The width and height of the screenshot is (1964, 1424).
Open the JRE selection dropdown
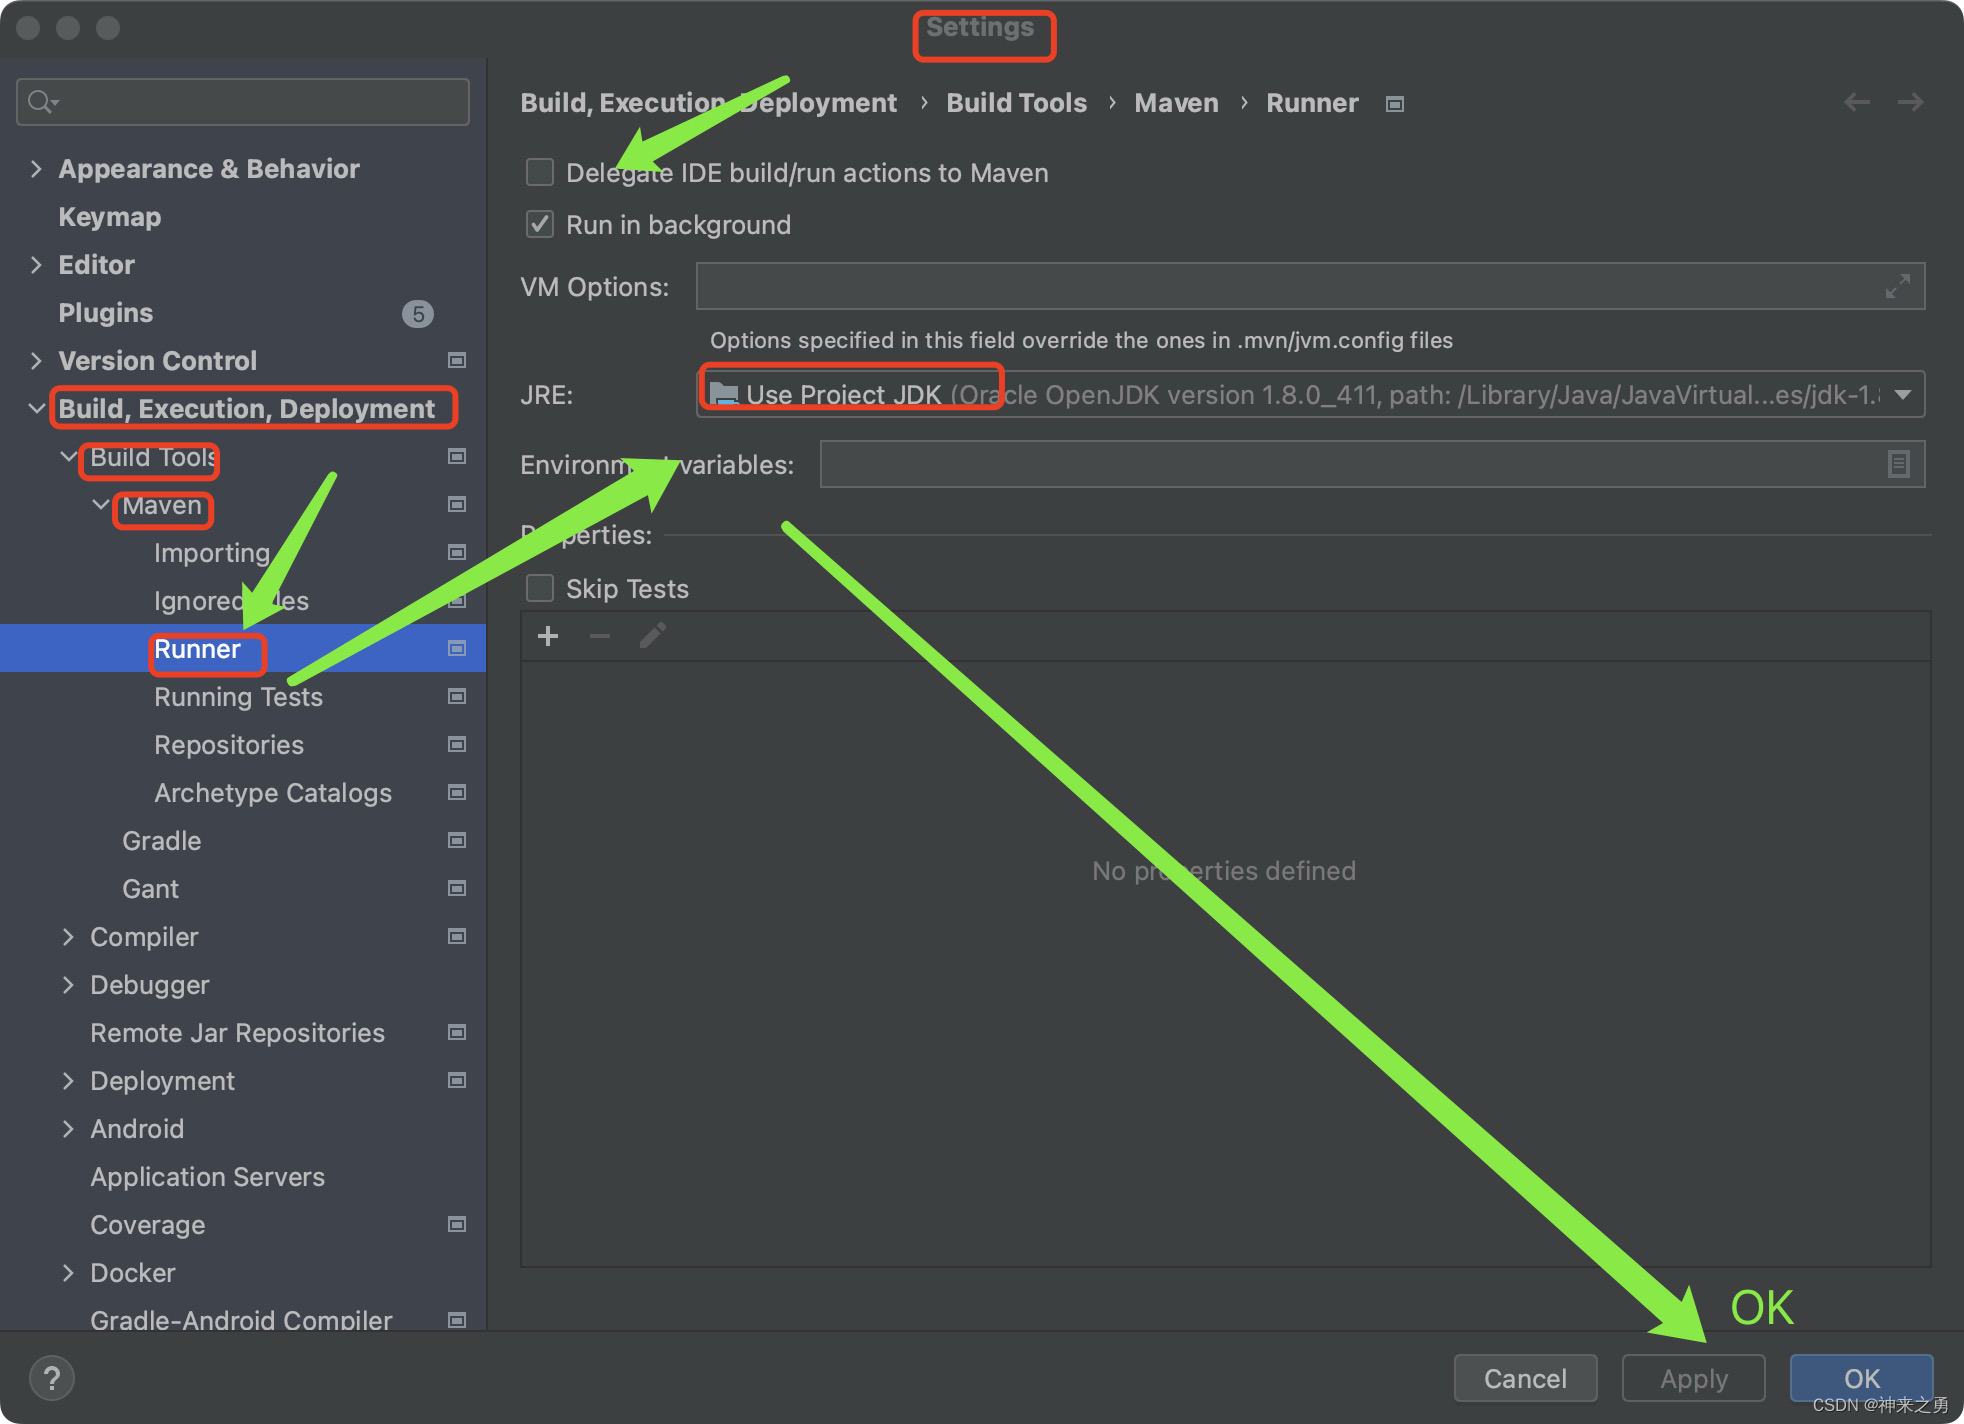[x=1901, y=394]
